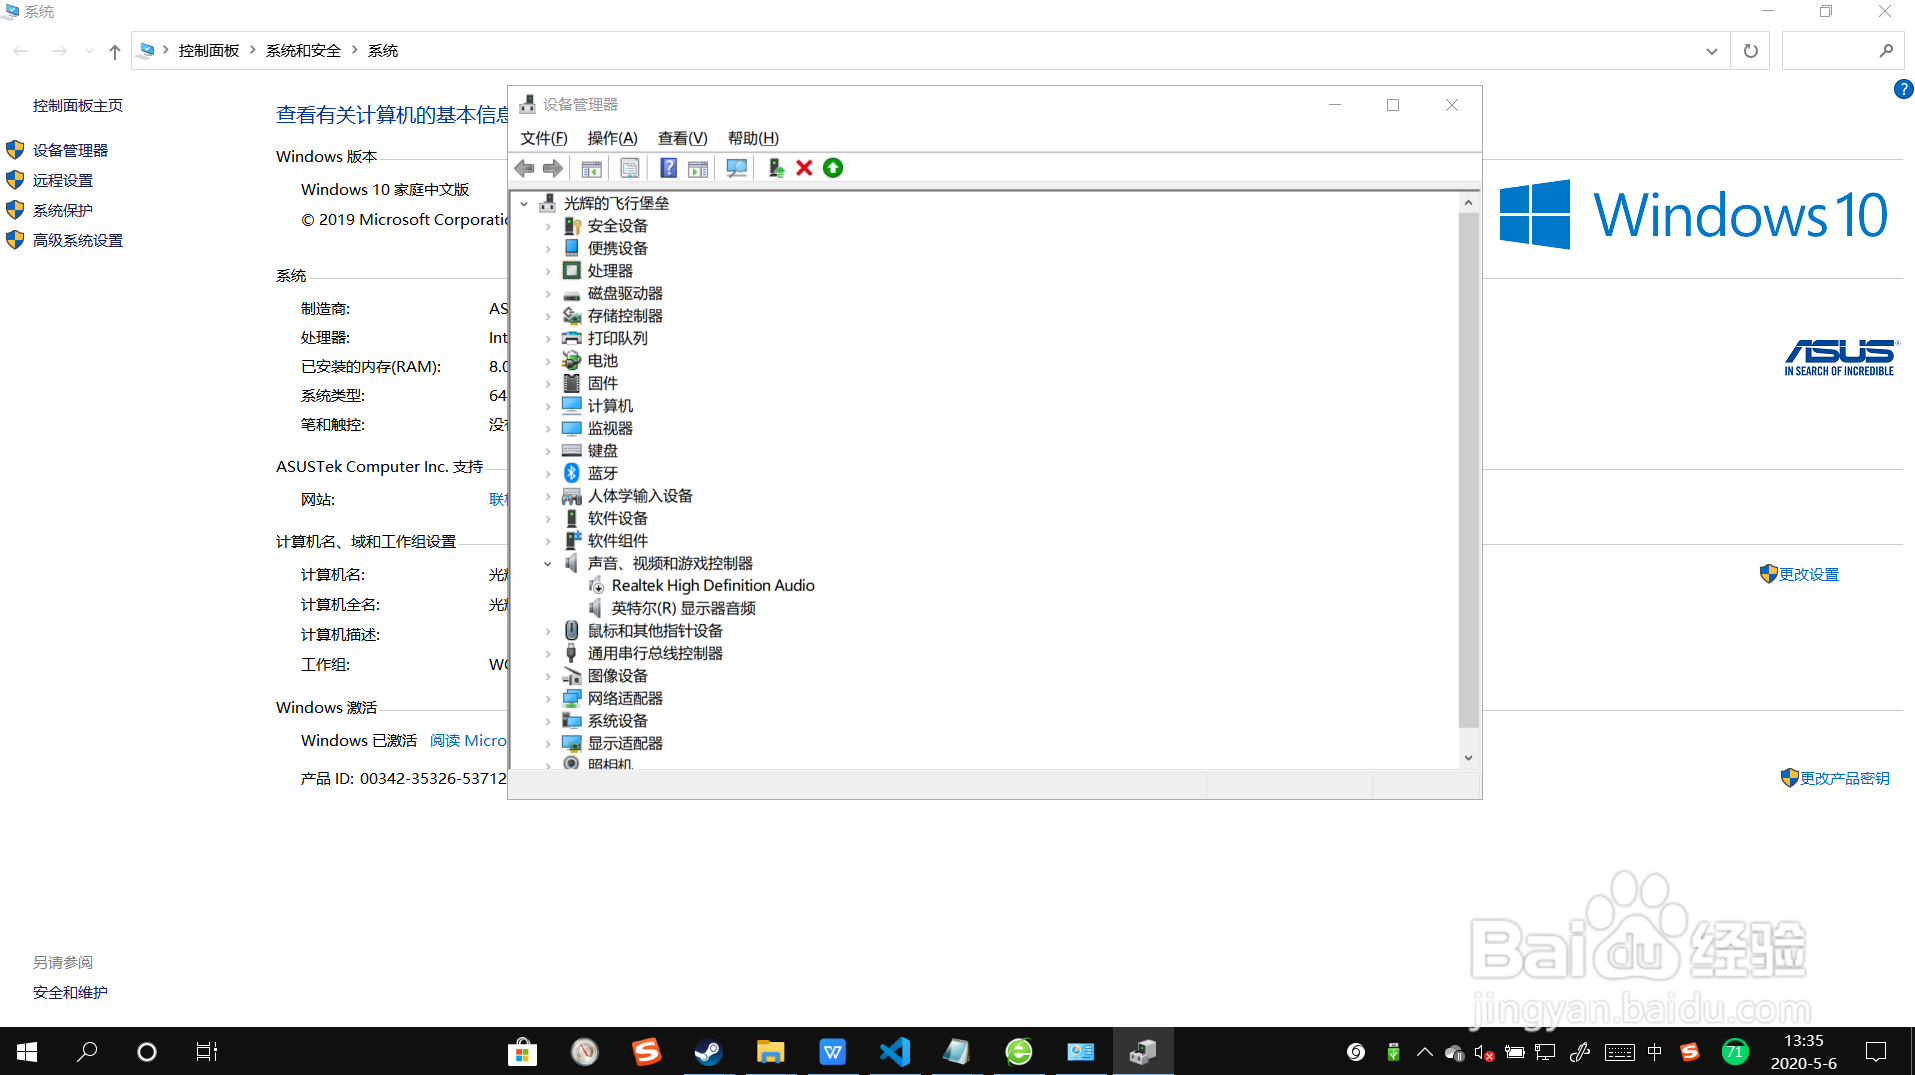Open the 操作(A) menu
Image resolution: width=1915 pixels, height=1075 pixels.
[x=612, y=138]
